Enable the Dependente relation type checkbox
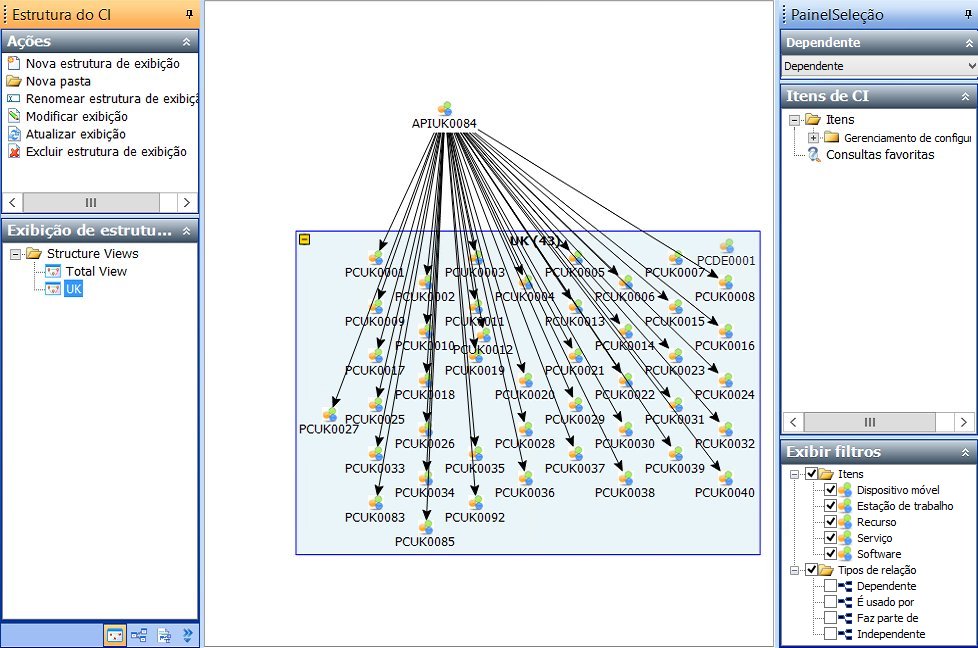Image resolution: width=978 pixels, height=648 pixels. click(830, 586)
